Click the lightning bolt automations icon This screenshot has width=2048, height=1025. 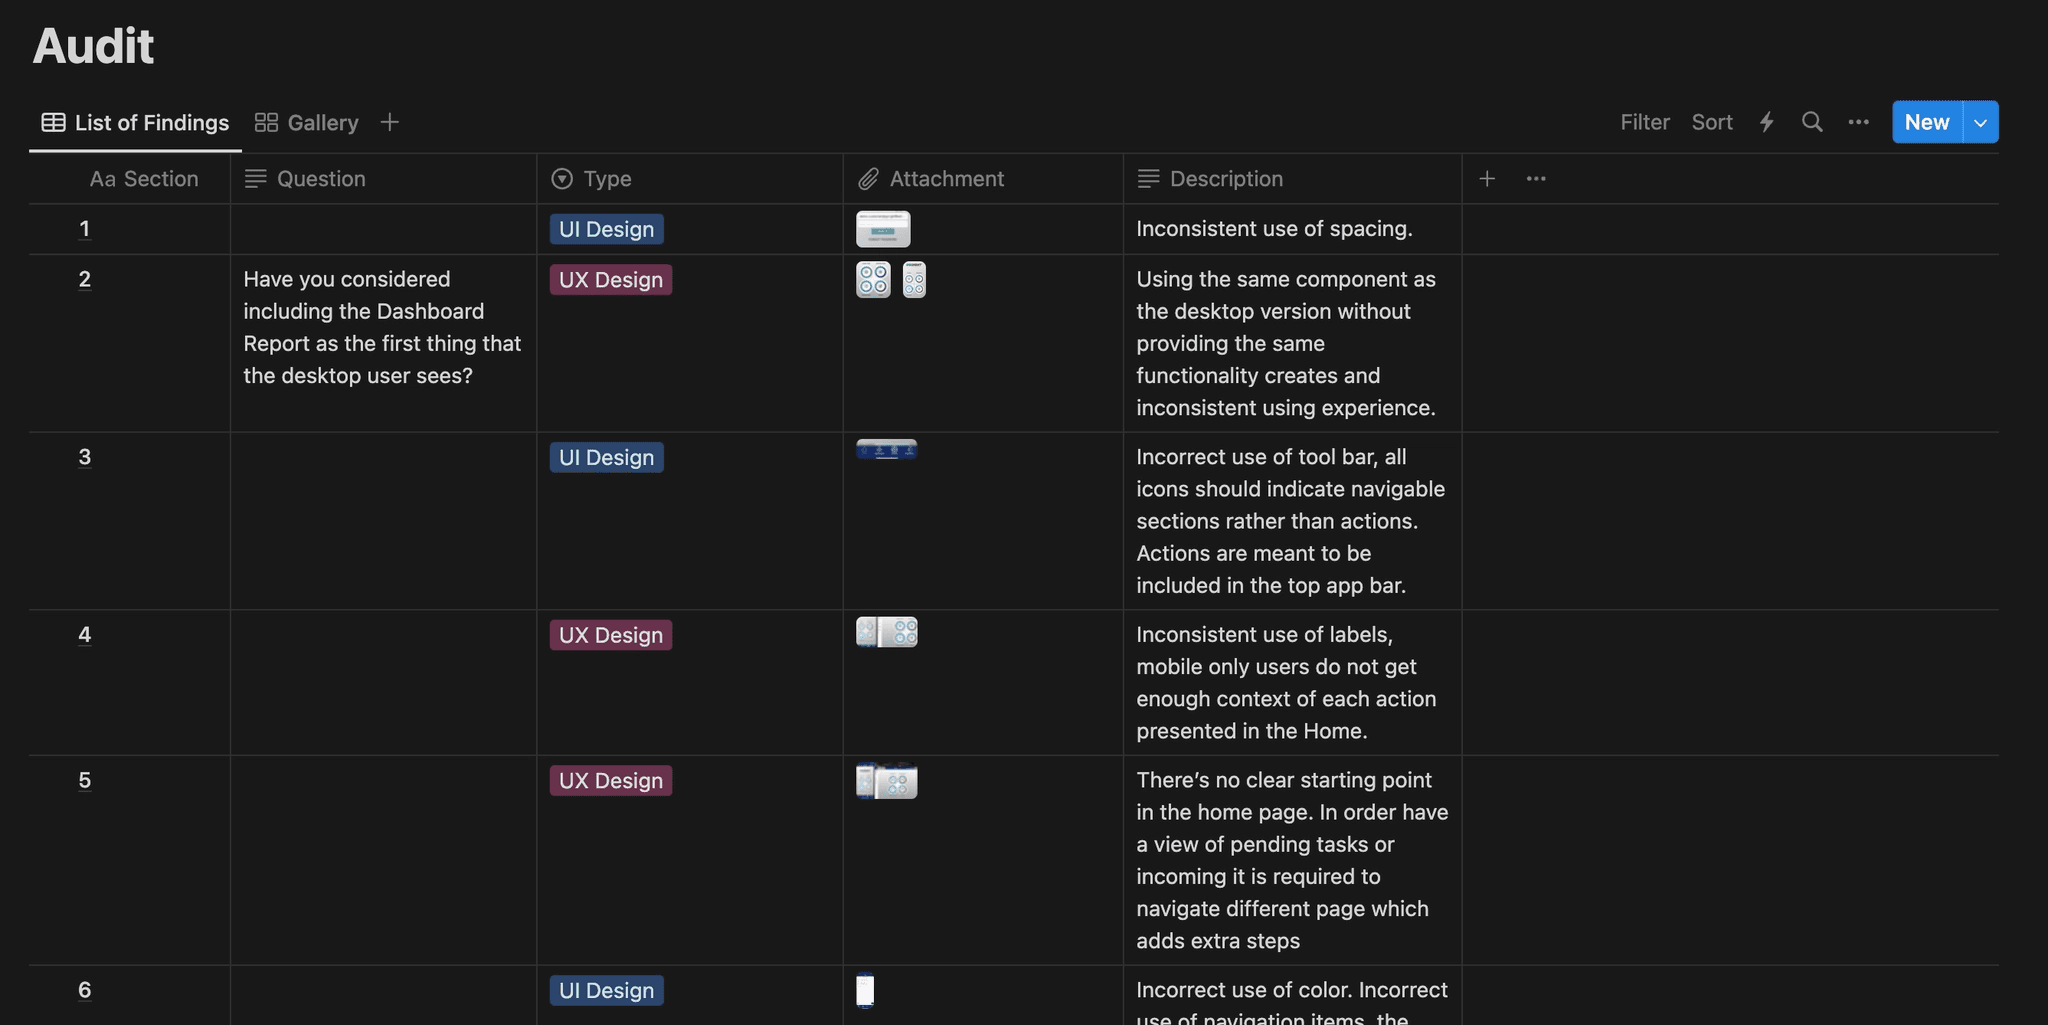(1767, 122)
